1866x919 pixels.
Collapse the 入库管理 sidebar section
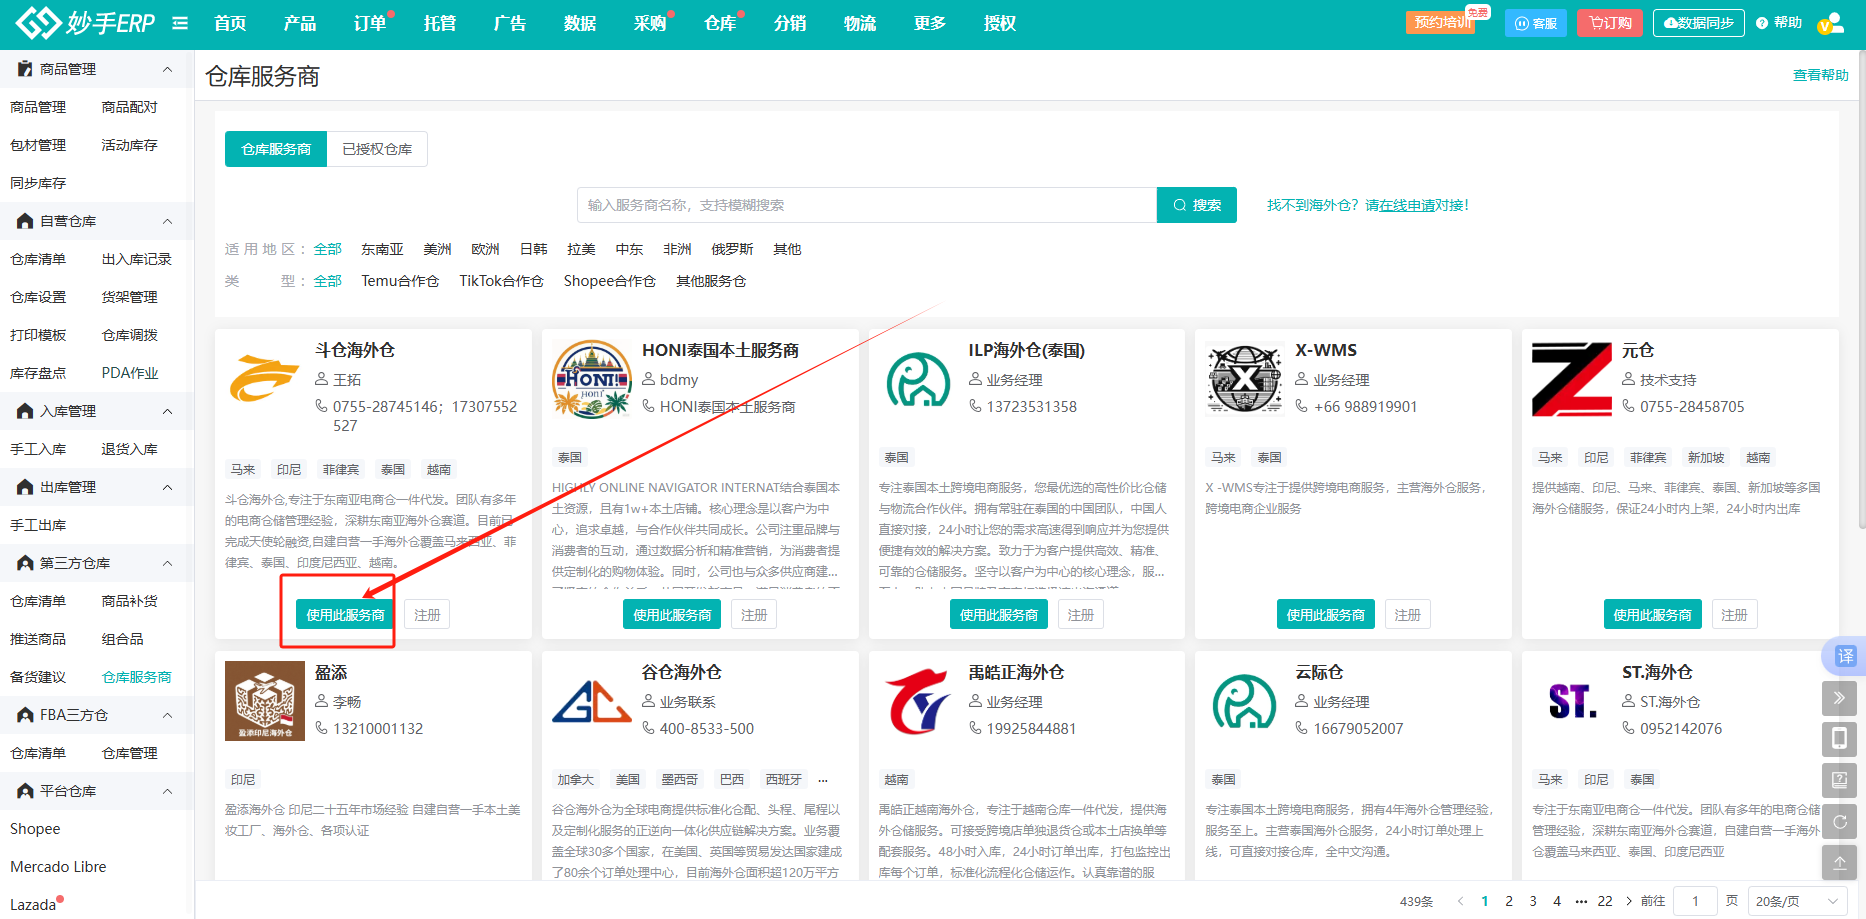[167, 411]
